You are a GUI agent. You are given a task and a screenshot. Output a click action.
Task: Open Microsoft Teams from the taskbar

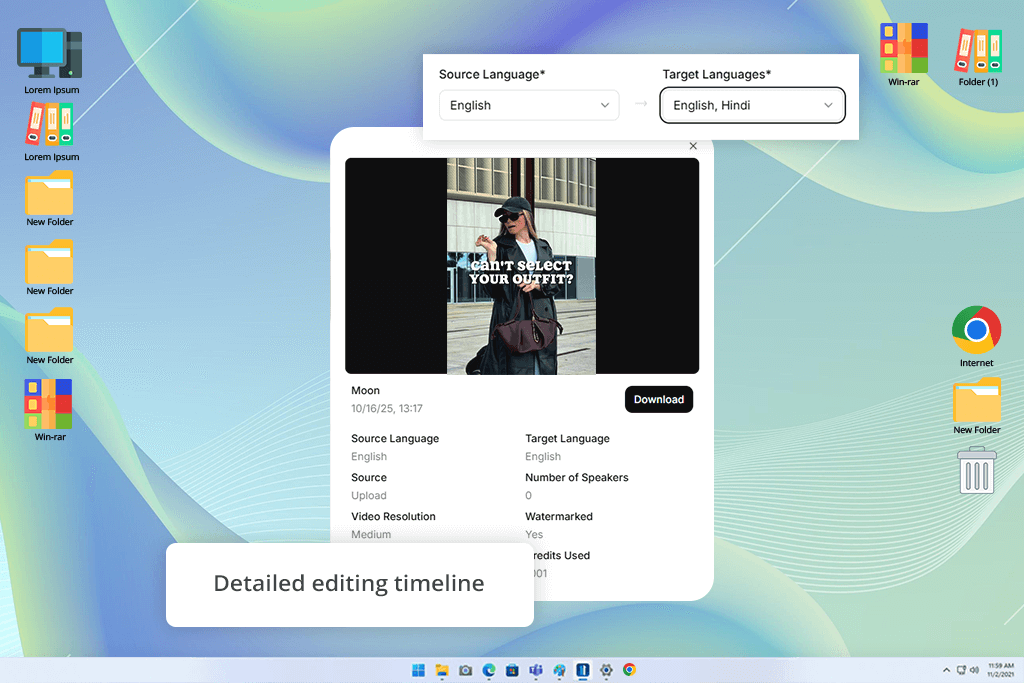[x=536, y=670]
